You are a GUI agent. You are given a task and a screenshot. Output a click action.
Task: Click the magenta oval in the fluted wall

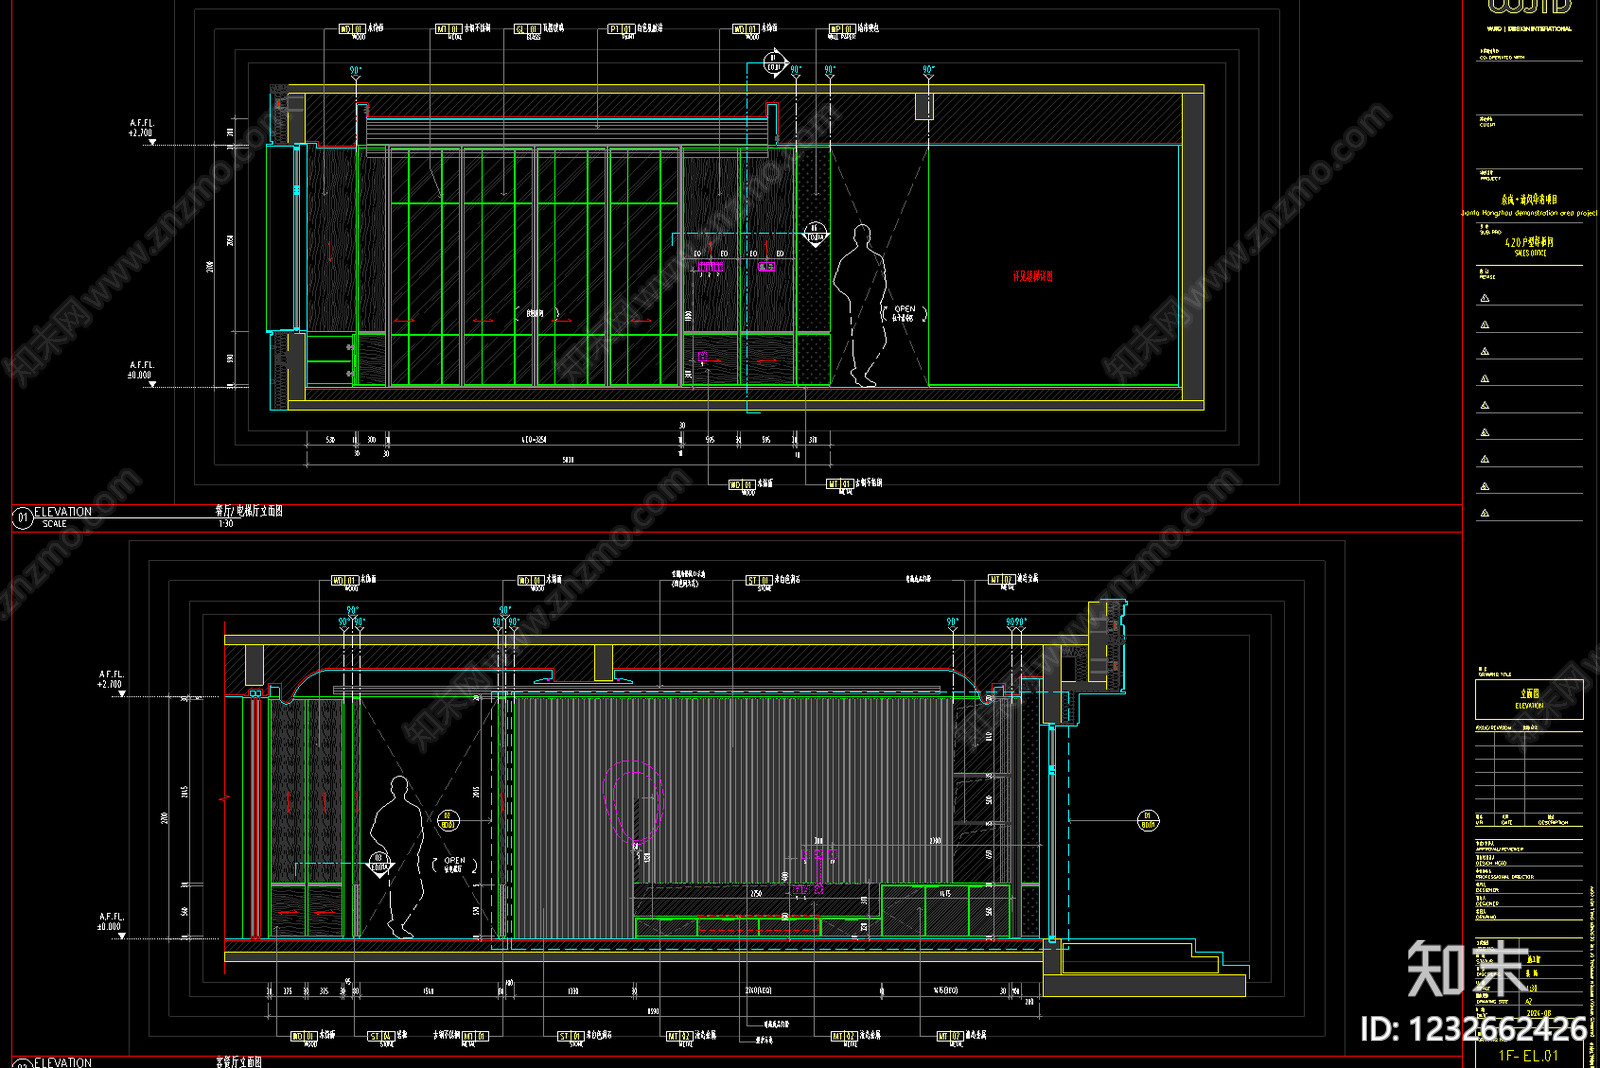point(633,800)
